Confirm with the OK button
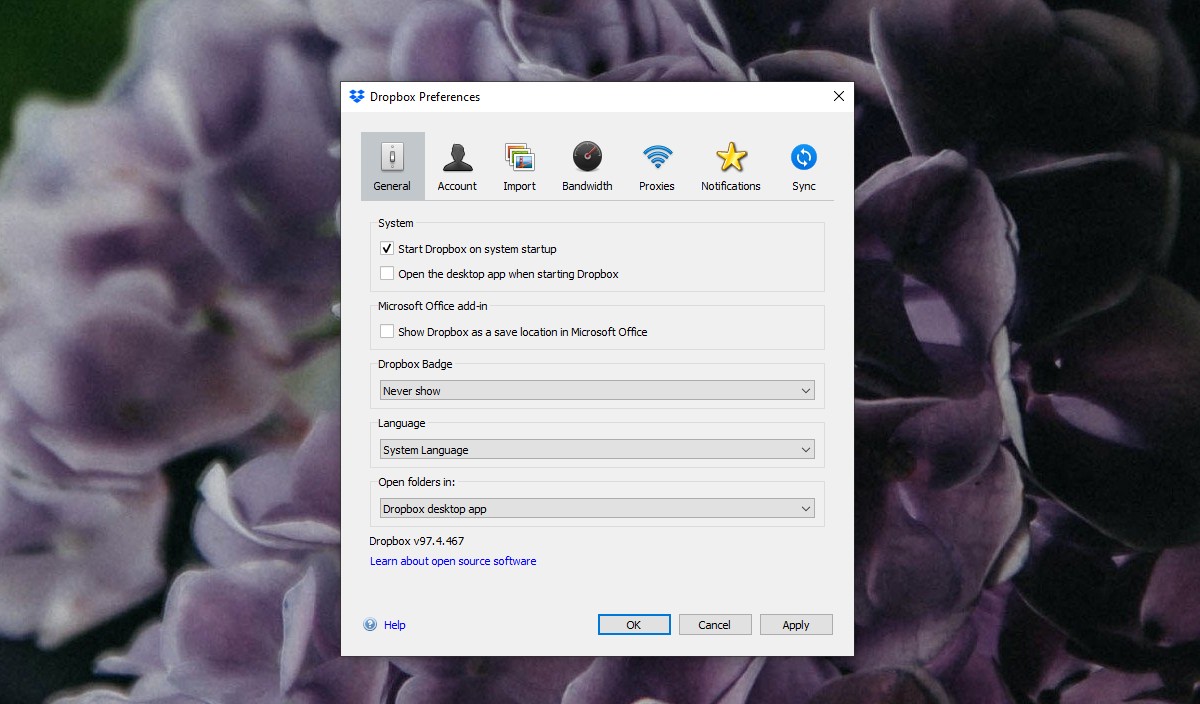The height and width of the screenshot is (704, 1200). coord(634,625)
